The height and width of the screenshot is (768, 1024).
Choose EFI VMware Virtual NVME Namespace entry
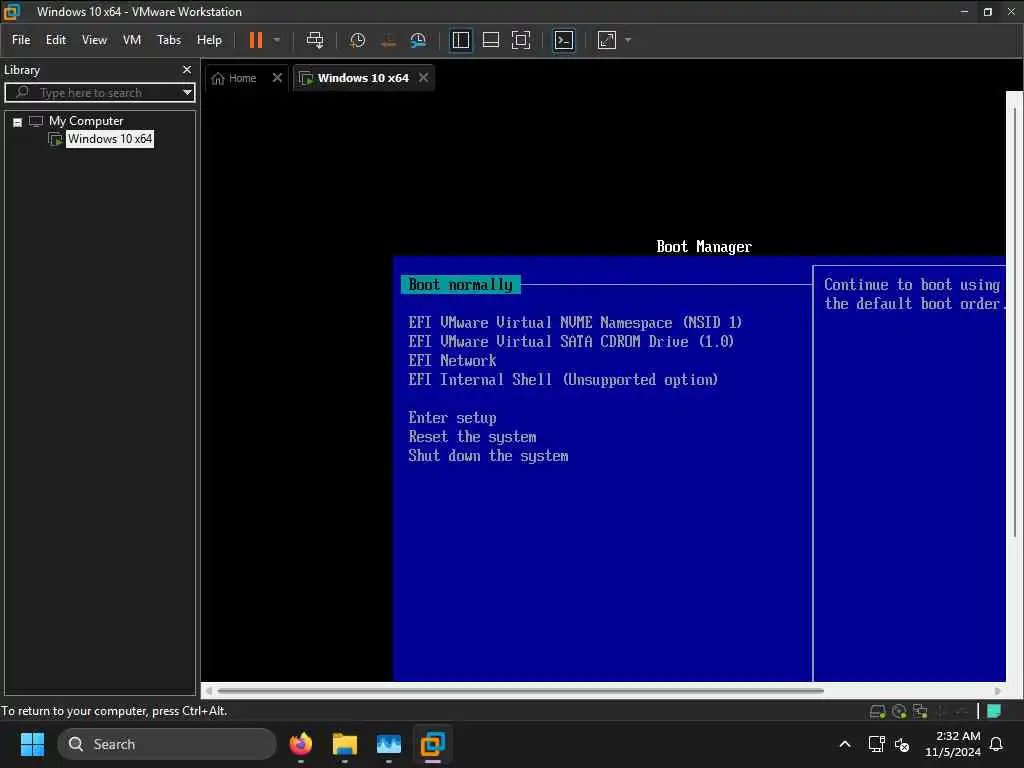(575, 323)
